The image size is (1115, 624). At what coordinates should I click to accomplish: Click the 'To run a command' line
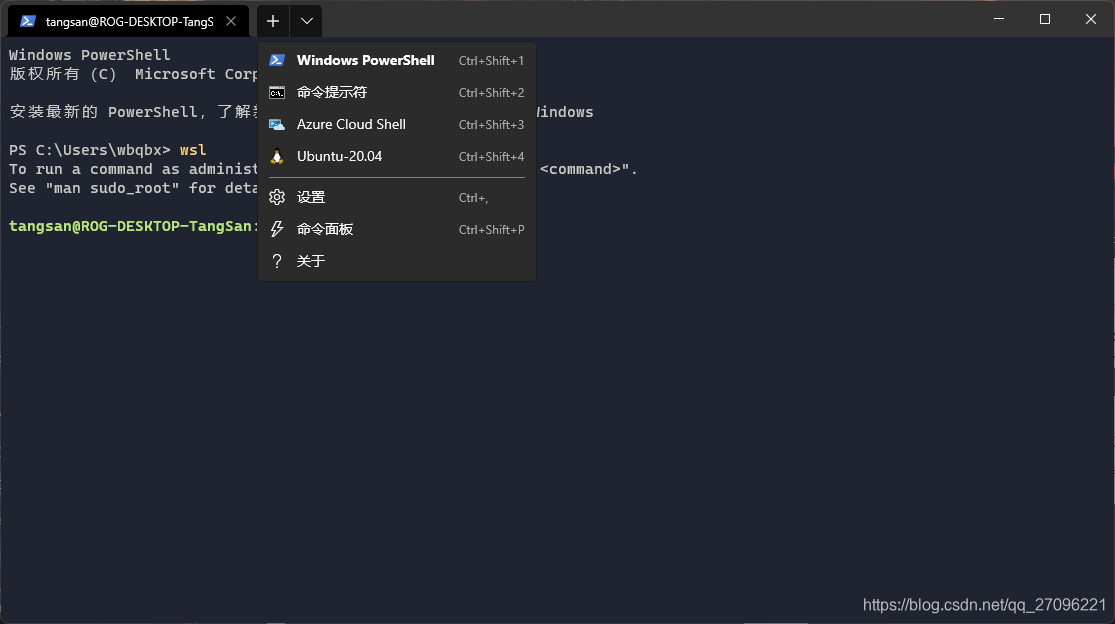tap(134, 169)
